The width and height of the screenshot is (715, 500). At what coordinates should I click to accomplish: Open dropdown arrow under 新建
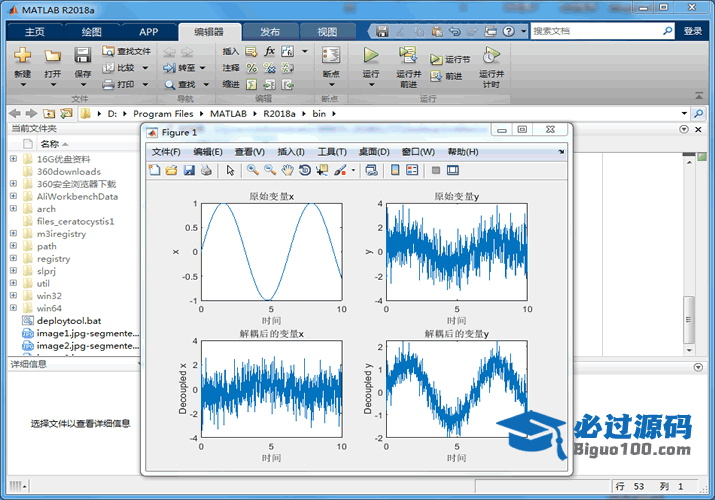(23, 85)
